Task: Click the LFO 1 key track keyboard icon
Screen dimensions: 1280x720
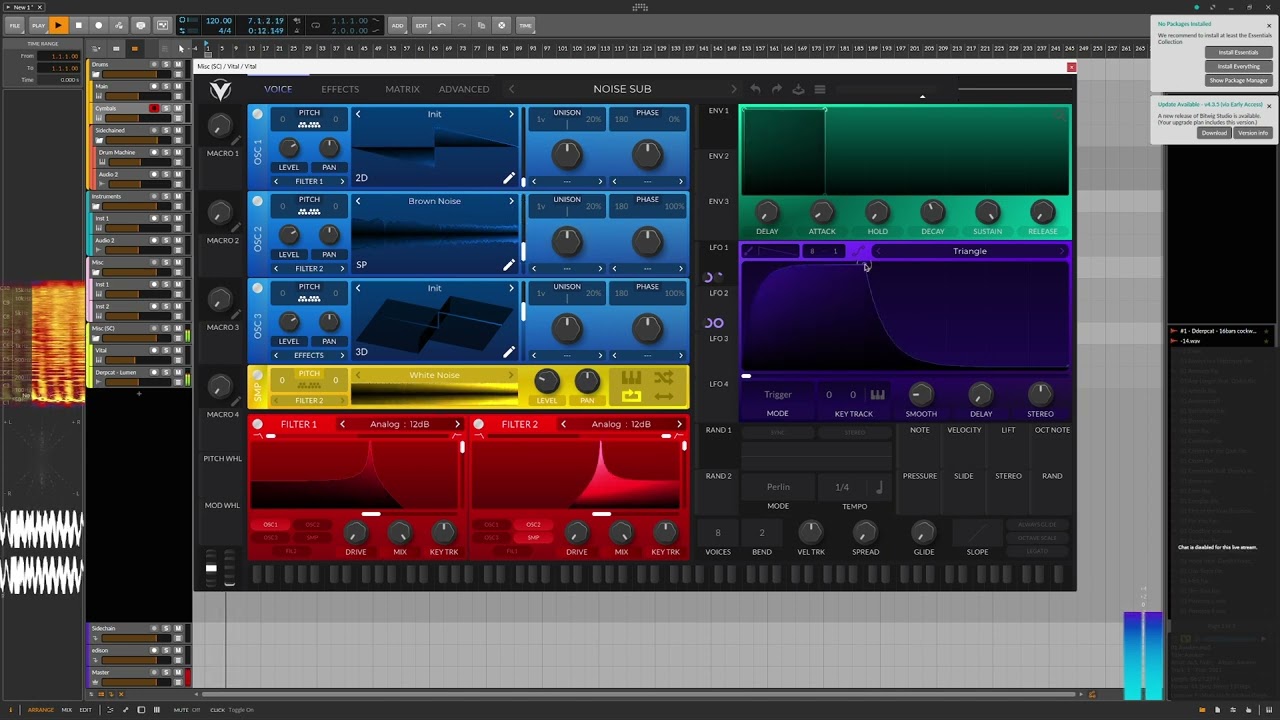Action: 877,394
